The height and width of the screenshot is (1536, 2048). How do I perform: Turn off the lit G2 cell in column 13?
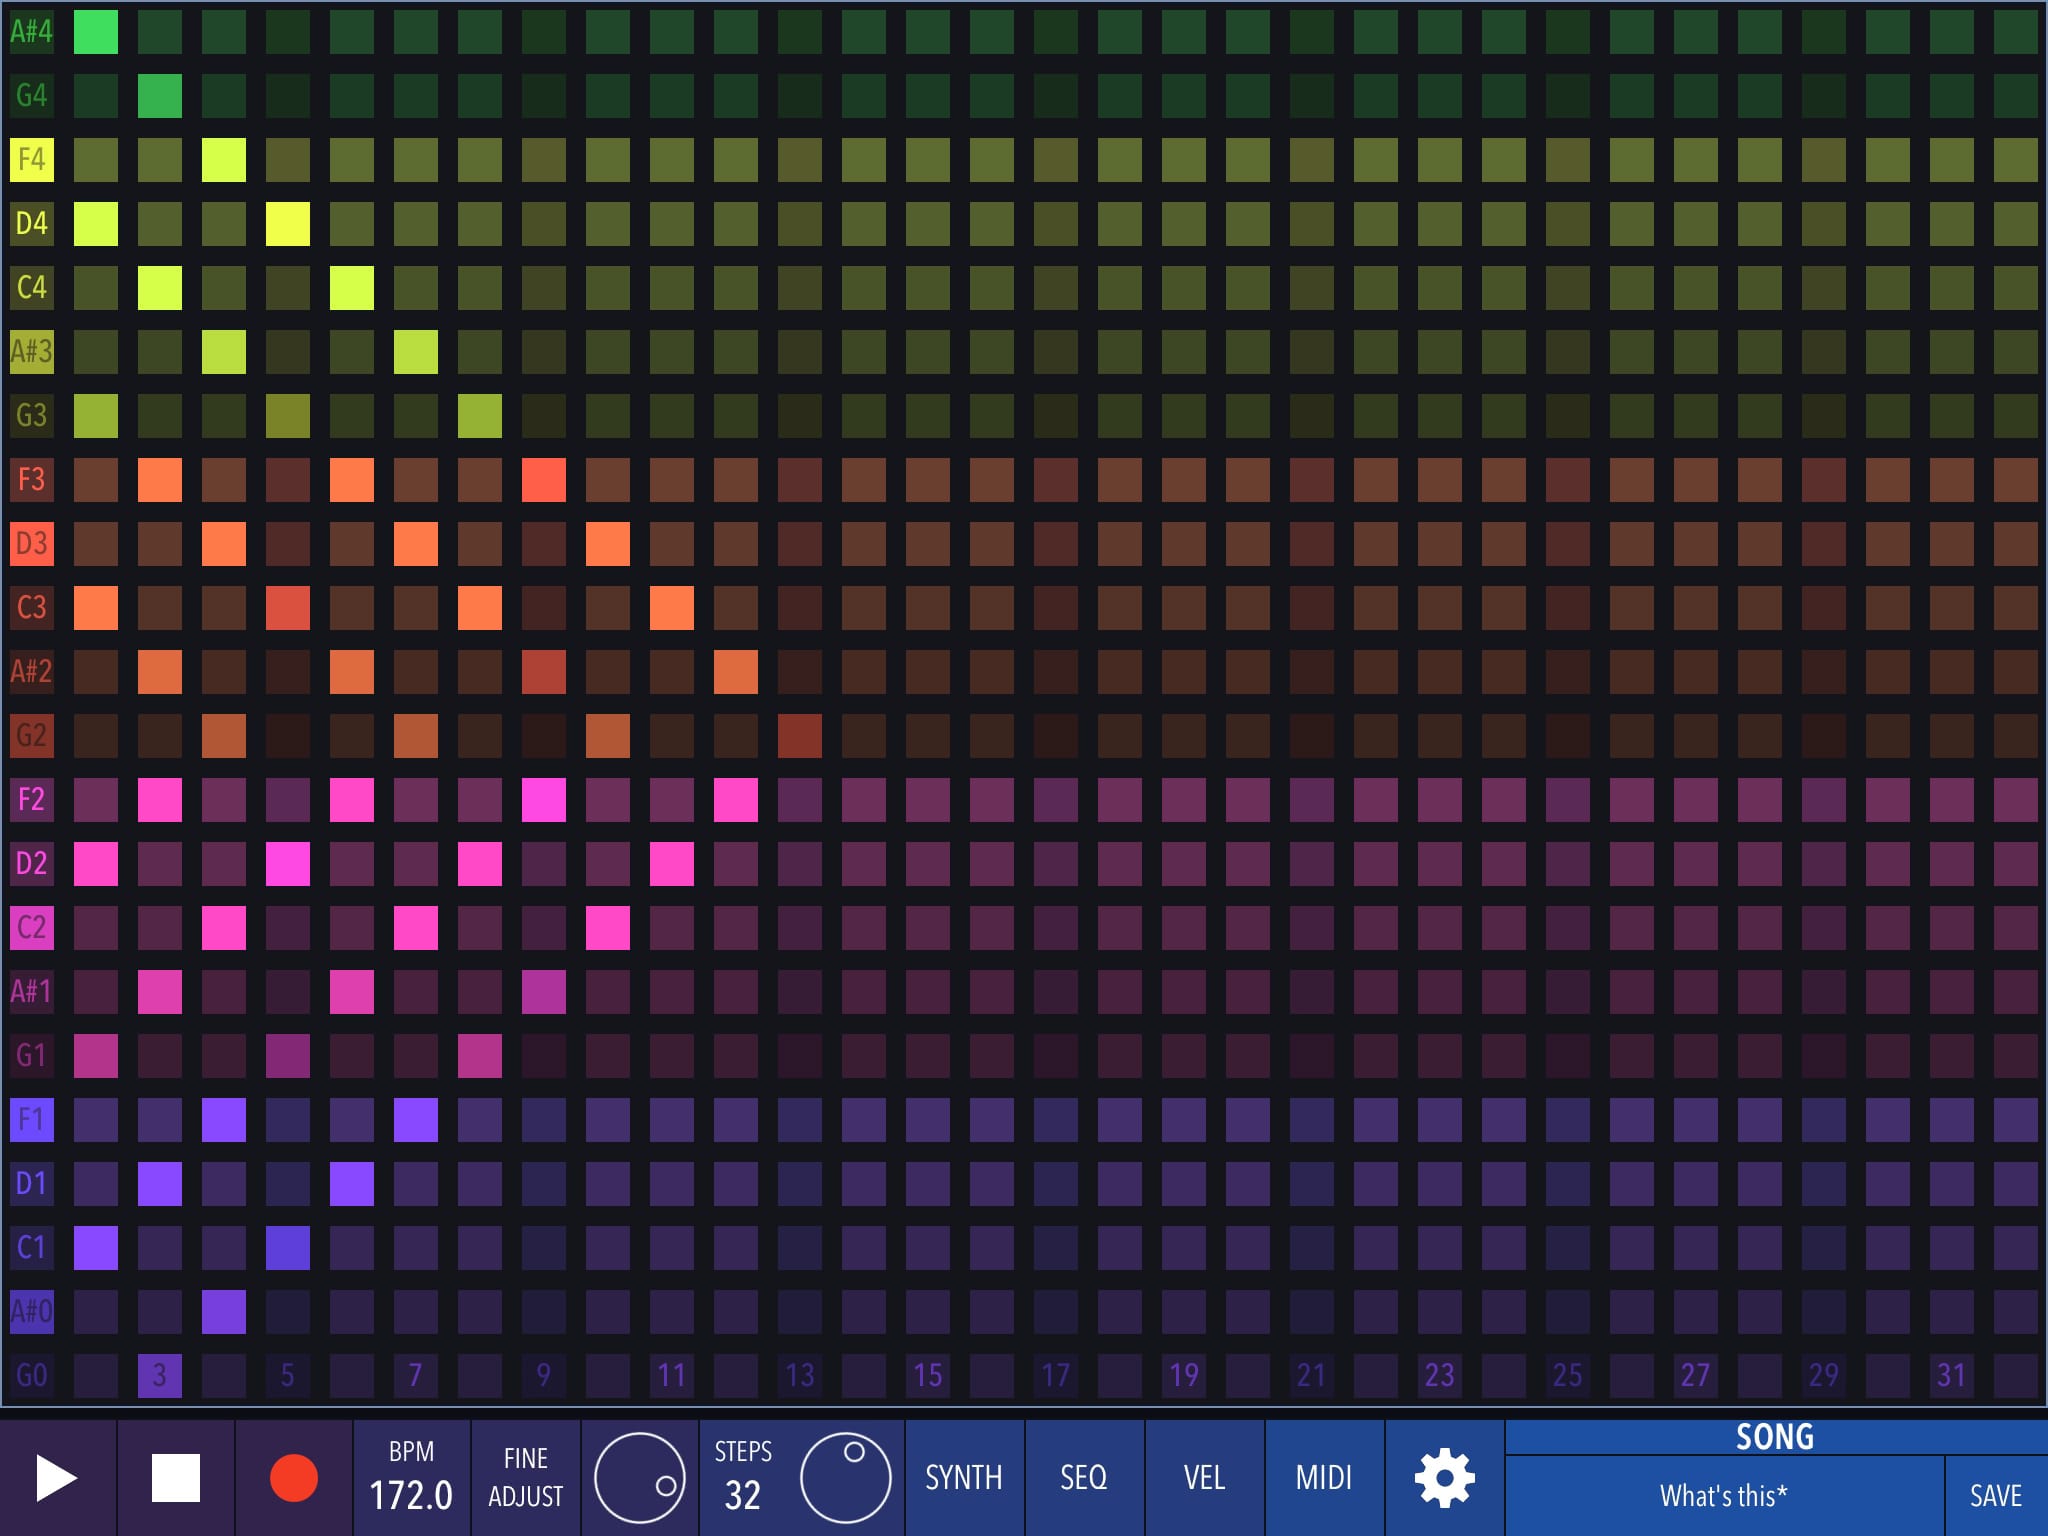pos(800,736)
